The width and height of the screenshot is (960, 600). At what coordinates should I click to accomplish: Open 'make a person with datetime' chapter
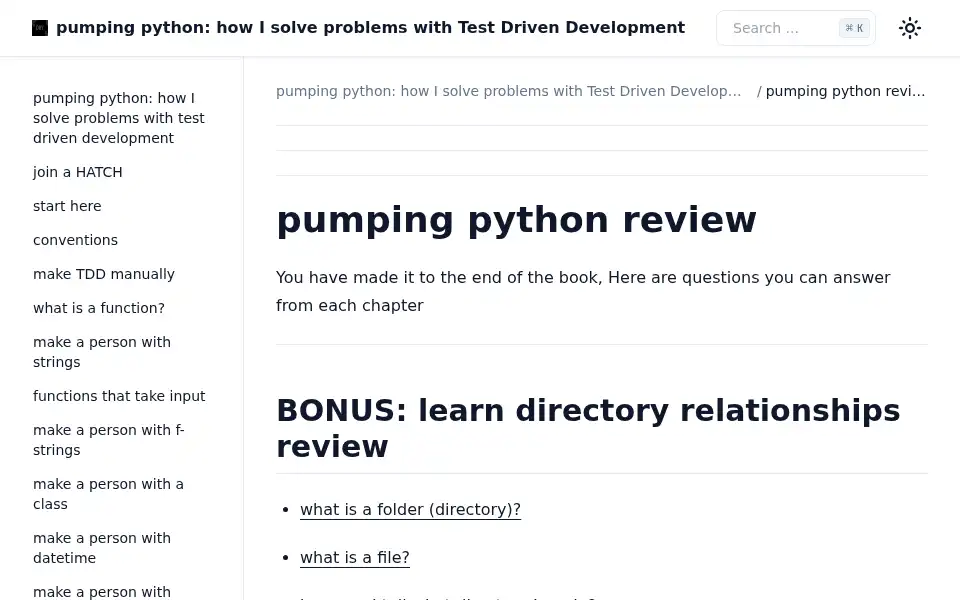[102, 548]
